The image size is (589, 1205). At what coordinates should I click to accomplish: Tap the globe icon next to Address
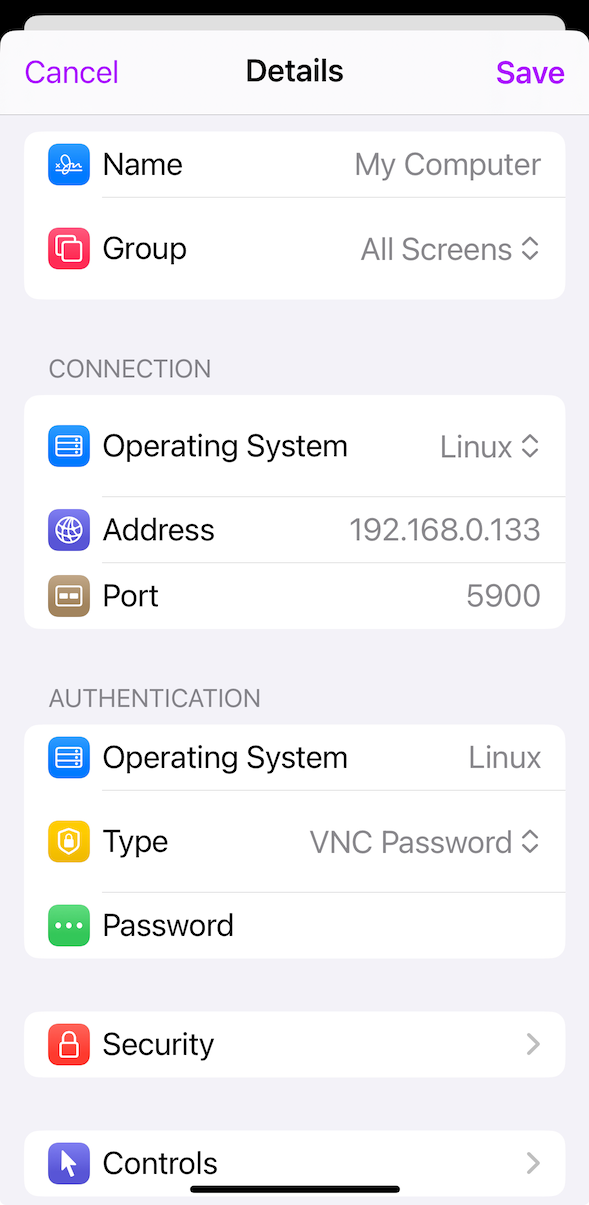coord(69,530)
